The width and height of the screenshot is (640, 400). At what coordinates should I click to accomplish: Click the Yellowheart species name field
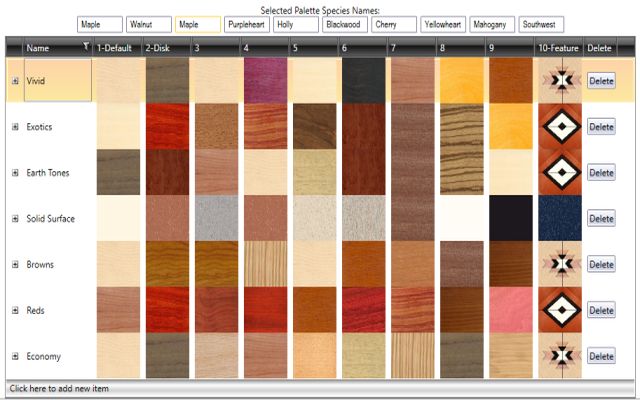tap(442, 24)
